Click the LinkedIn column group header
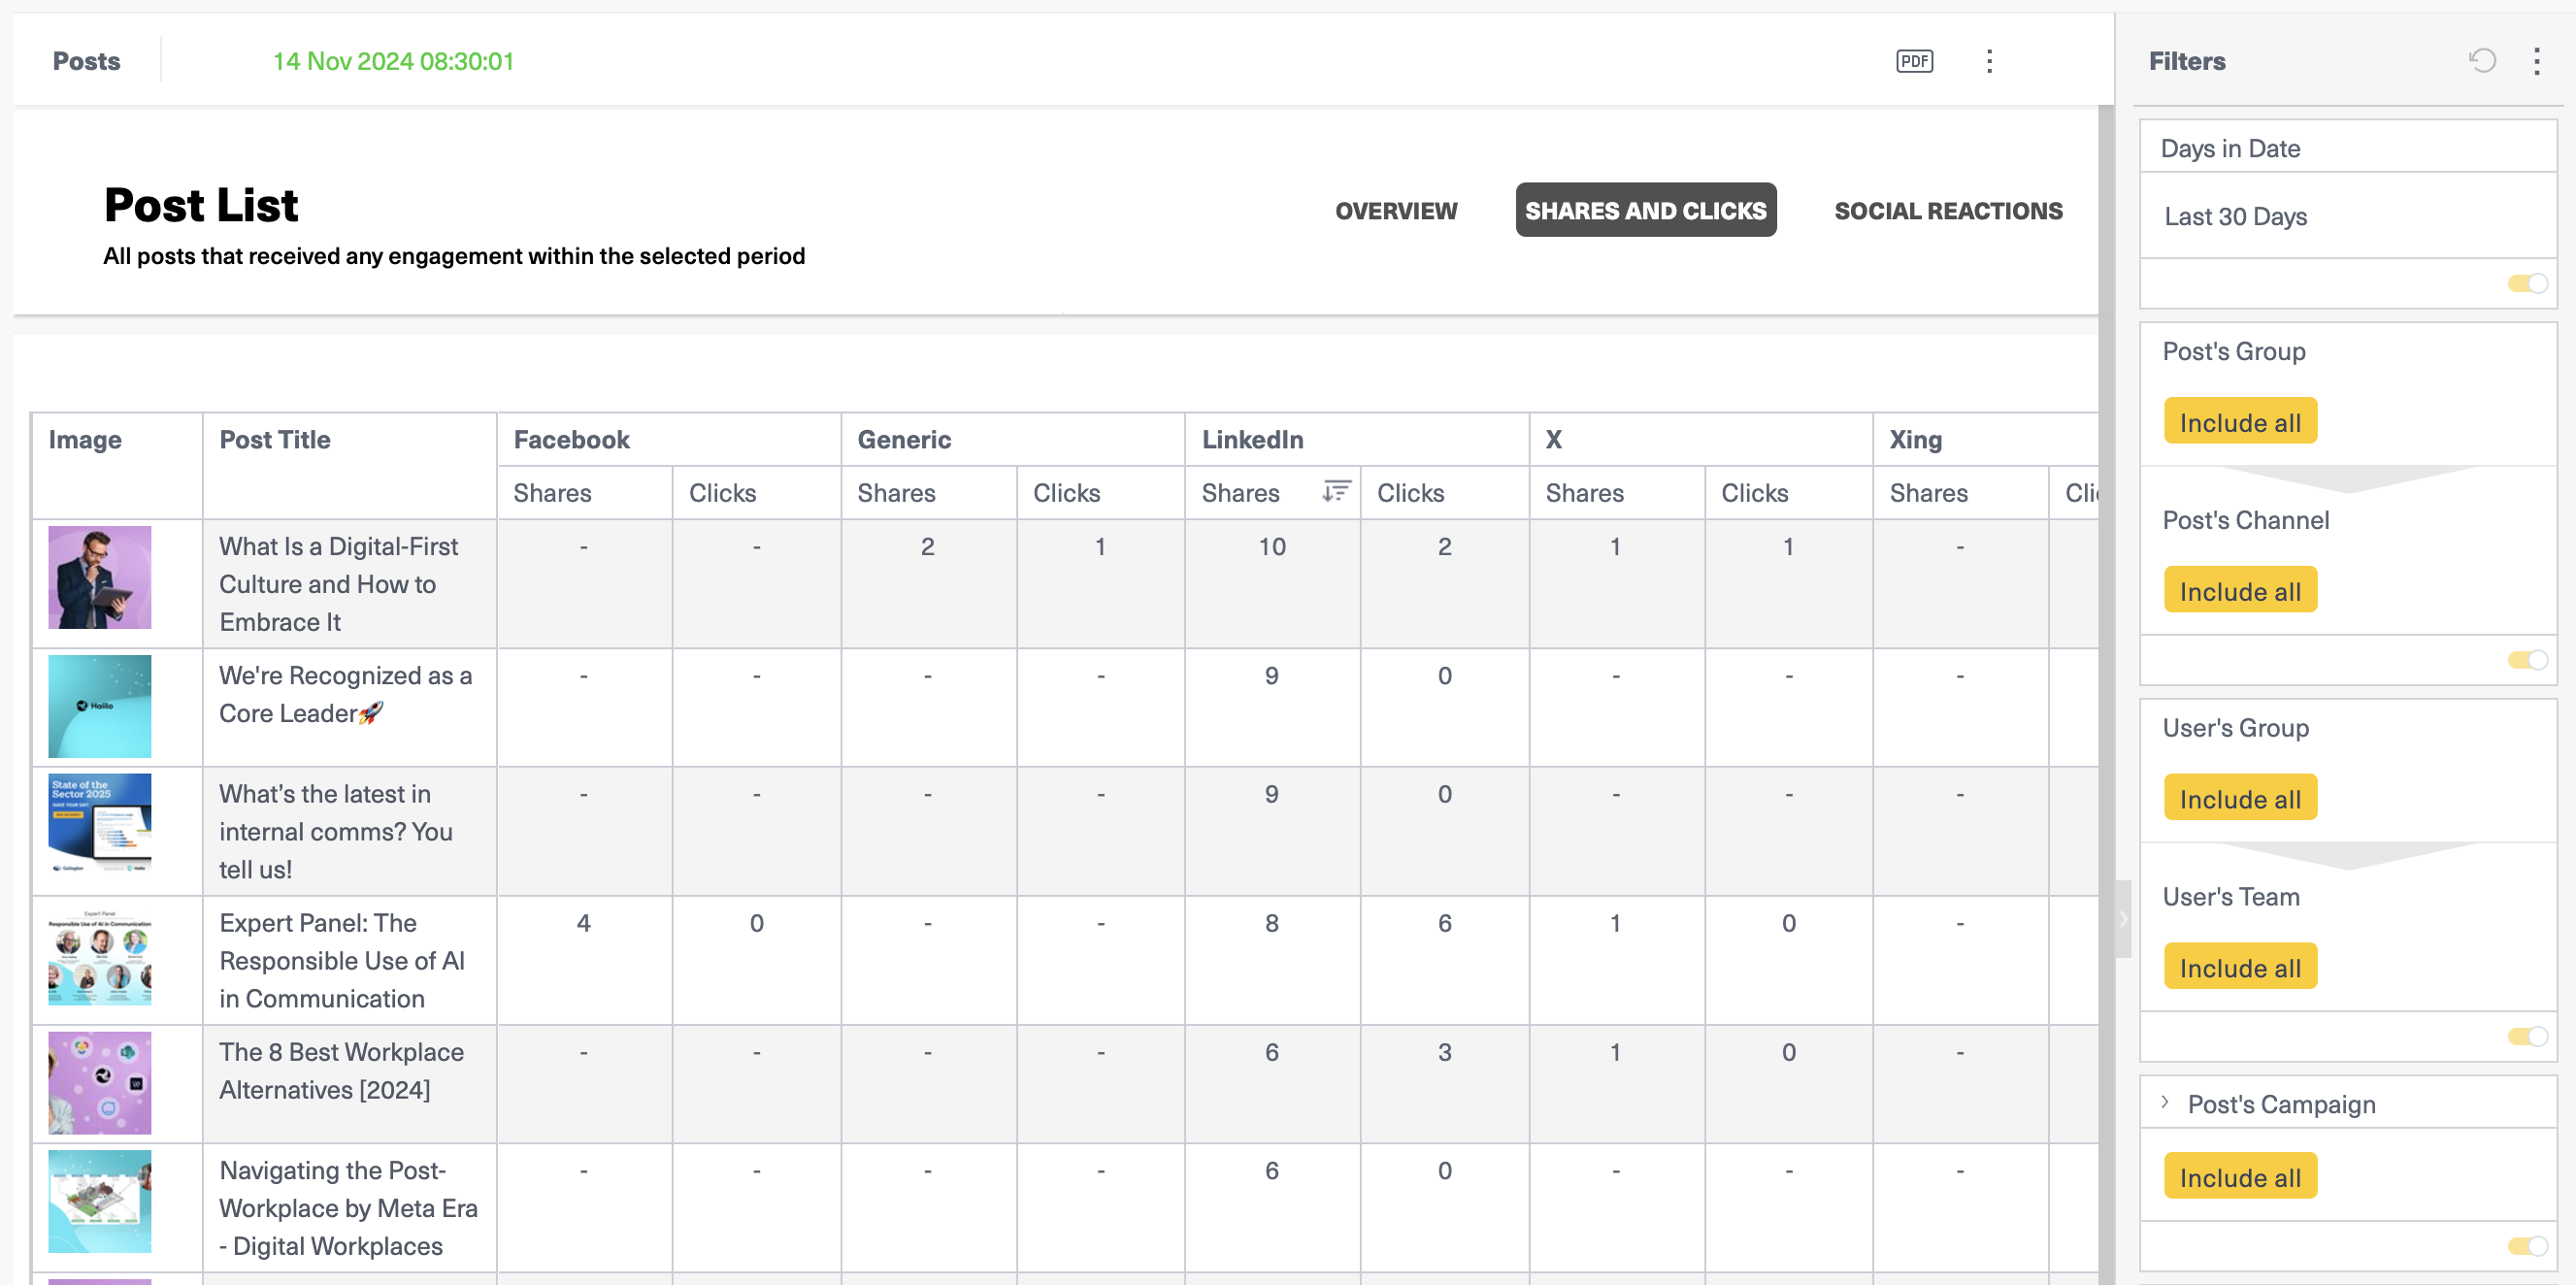 pyautogui.click(x=1252, y=439)
